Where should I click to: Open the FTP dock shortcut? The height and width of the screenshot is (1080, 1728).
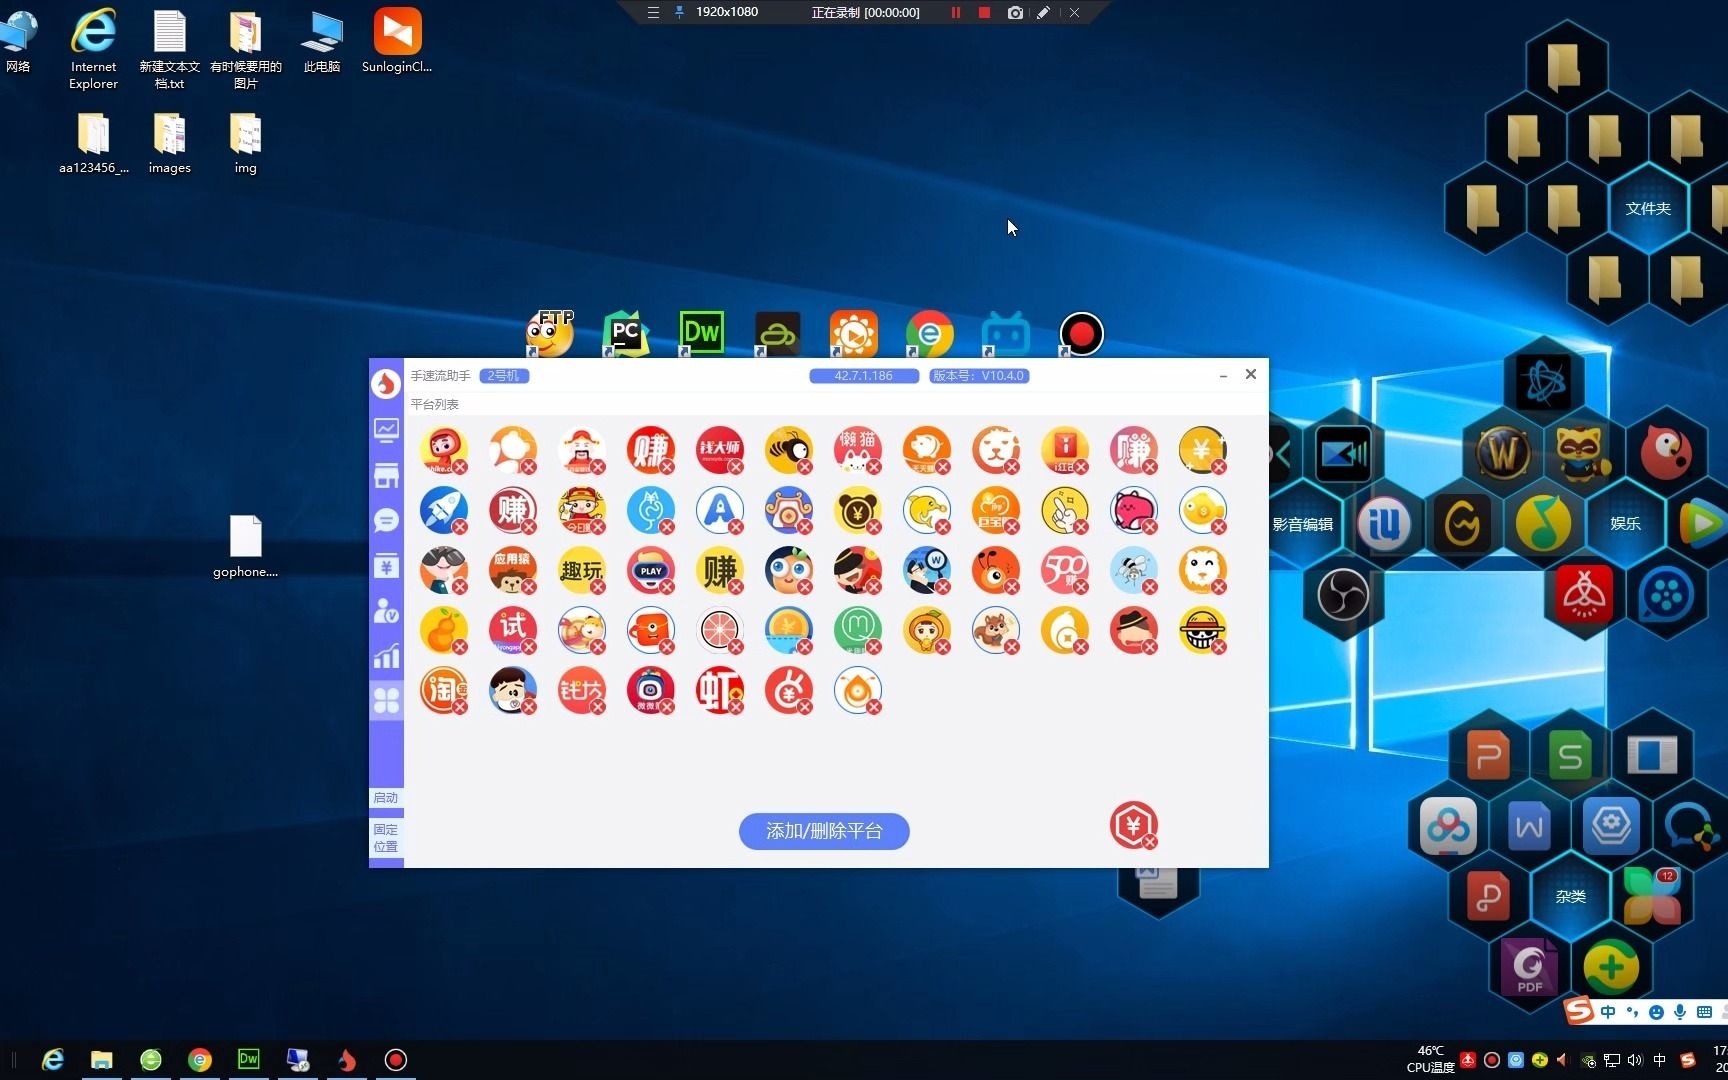(551, 334)
